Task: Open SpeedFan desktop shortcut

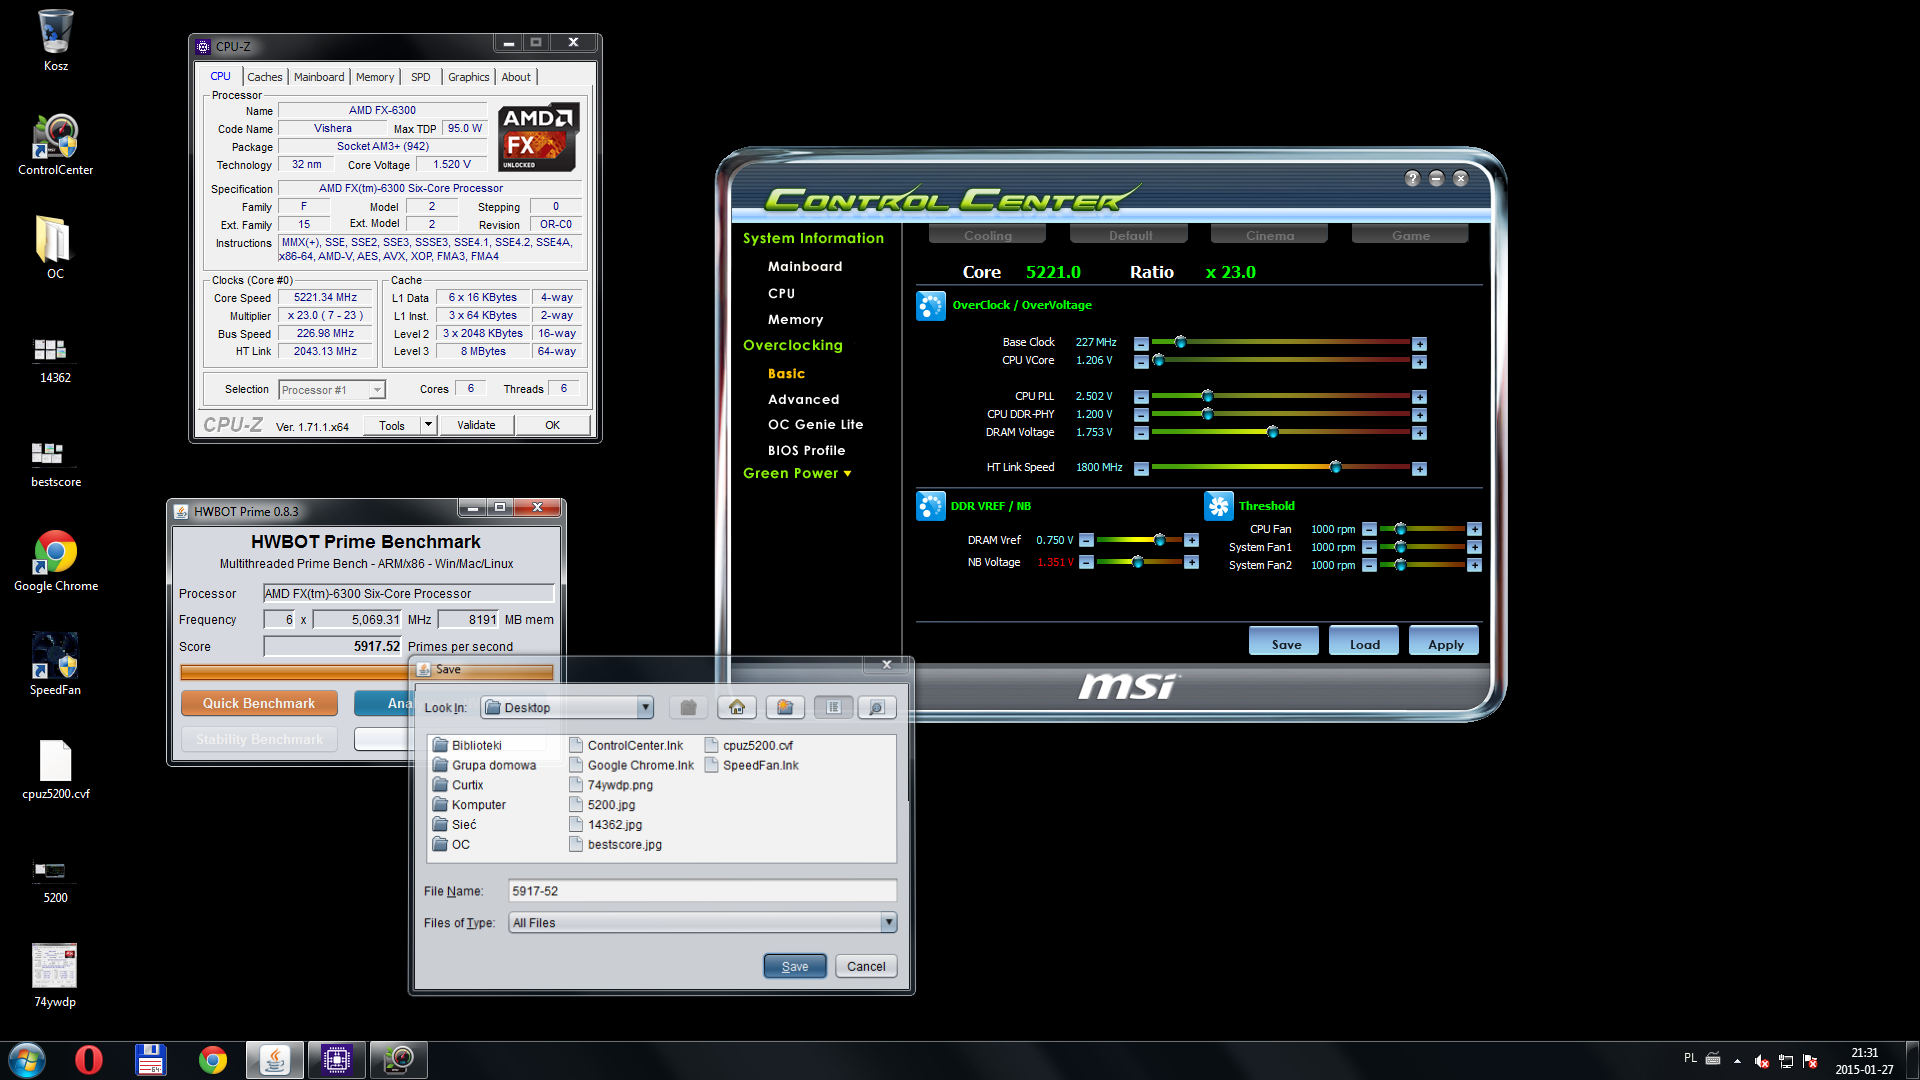Action: tap(55, 664)
